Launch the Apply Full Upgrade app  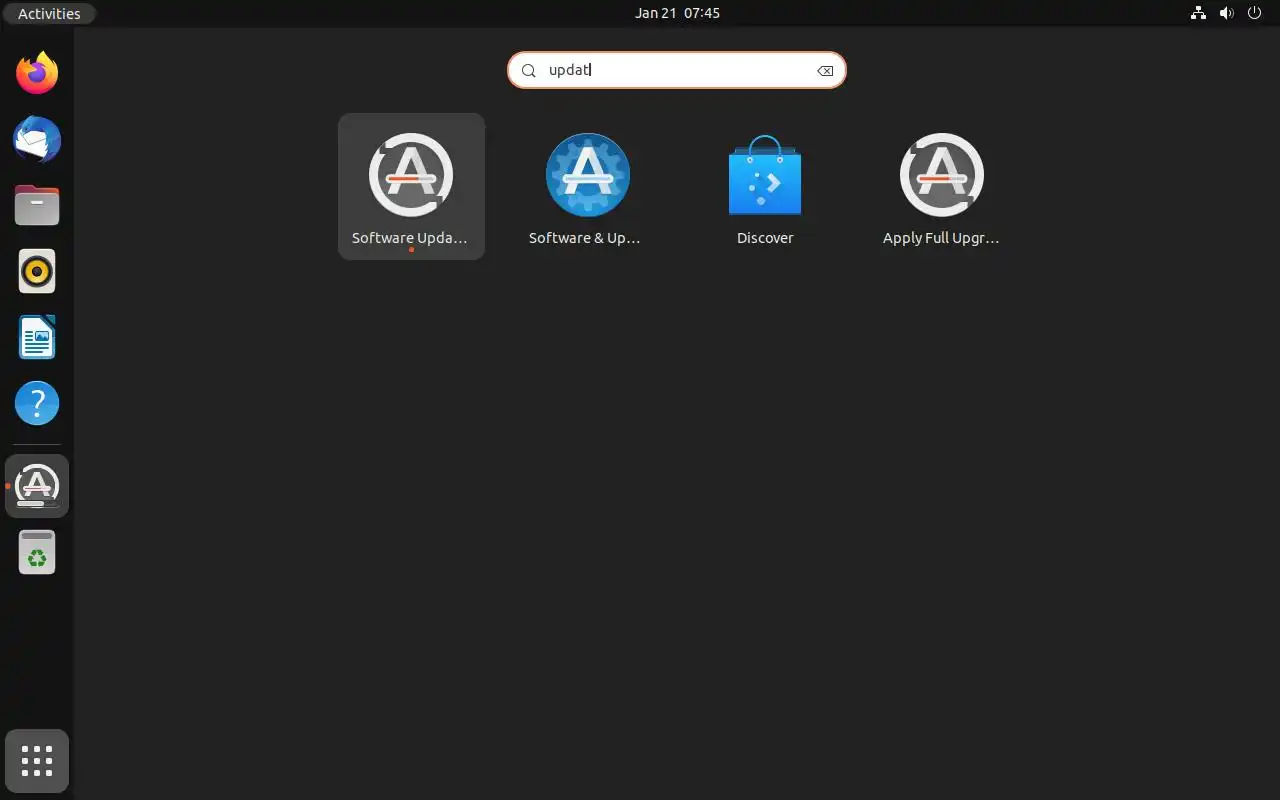(x=941, y=187)
